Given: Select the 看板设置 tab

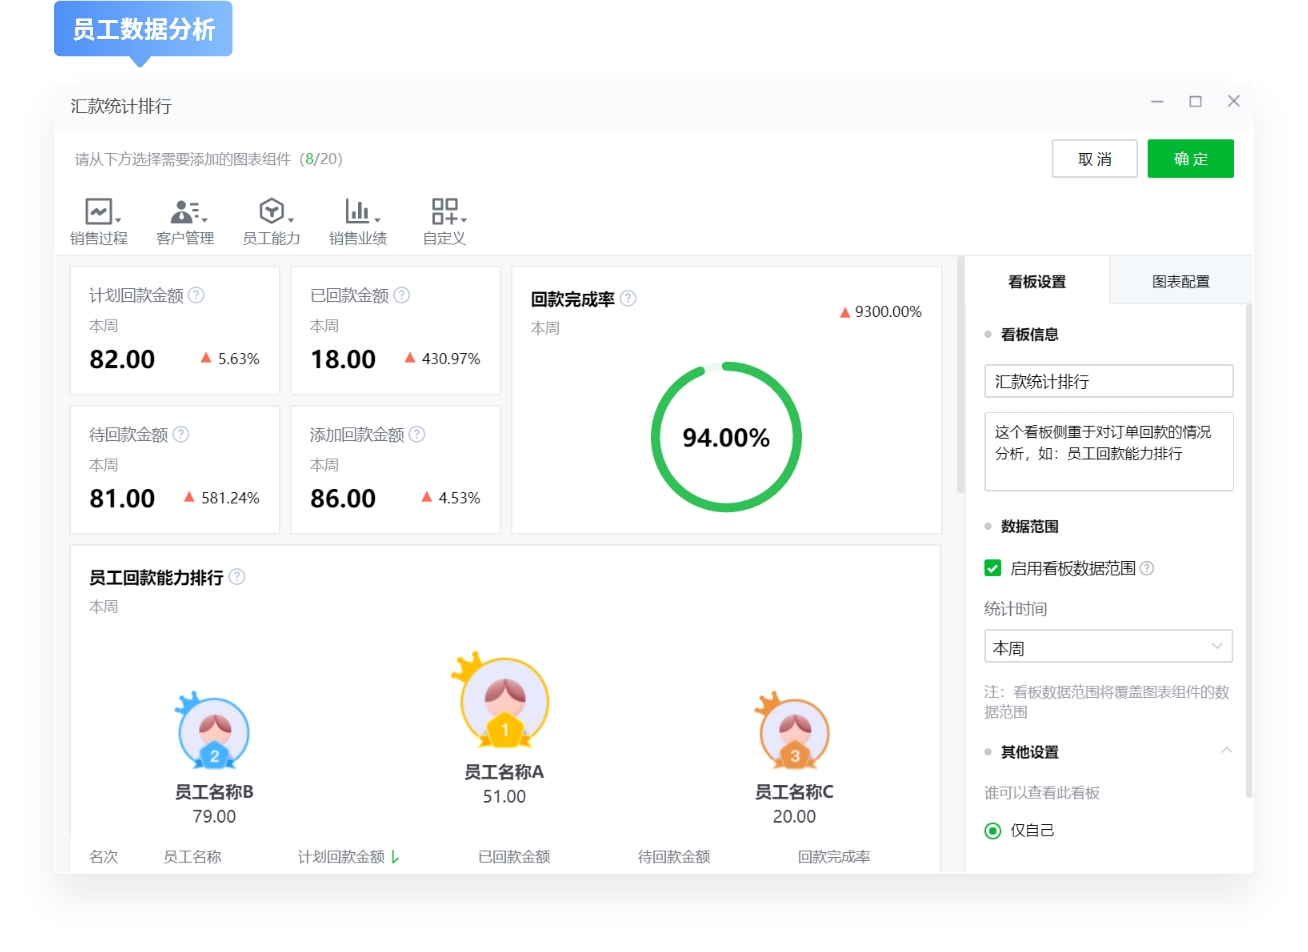Looking at the screenshot, I should pos(1036,281).
